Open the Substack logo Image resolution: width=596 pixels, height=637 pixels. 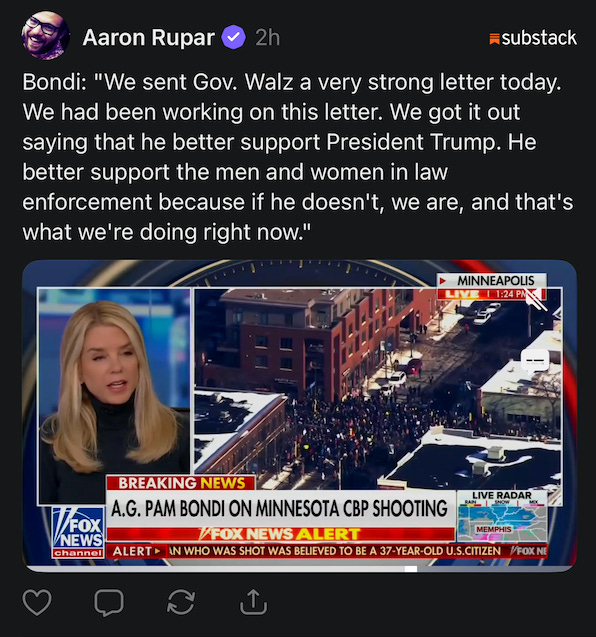[533, 38]
